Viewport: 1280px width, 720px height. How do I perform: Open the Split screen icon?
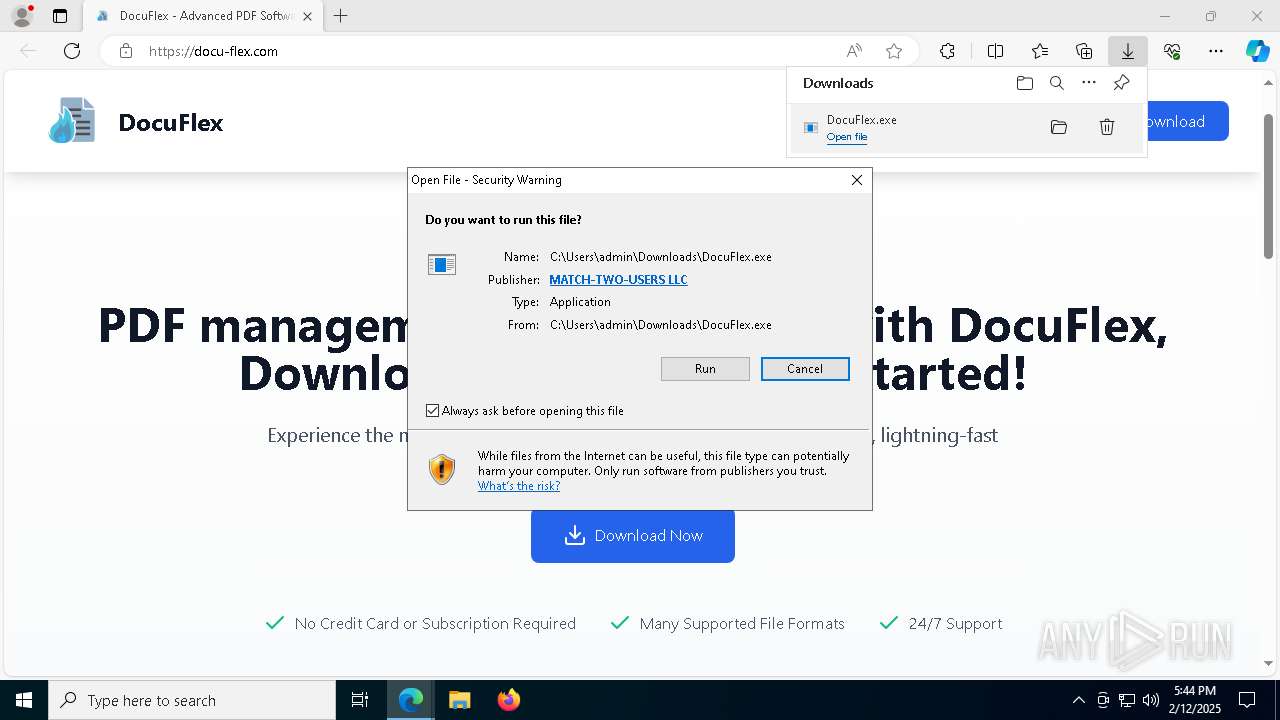coord(995,51)
